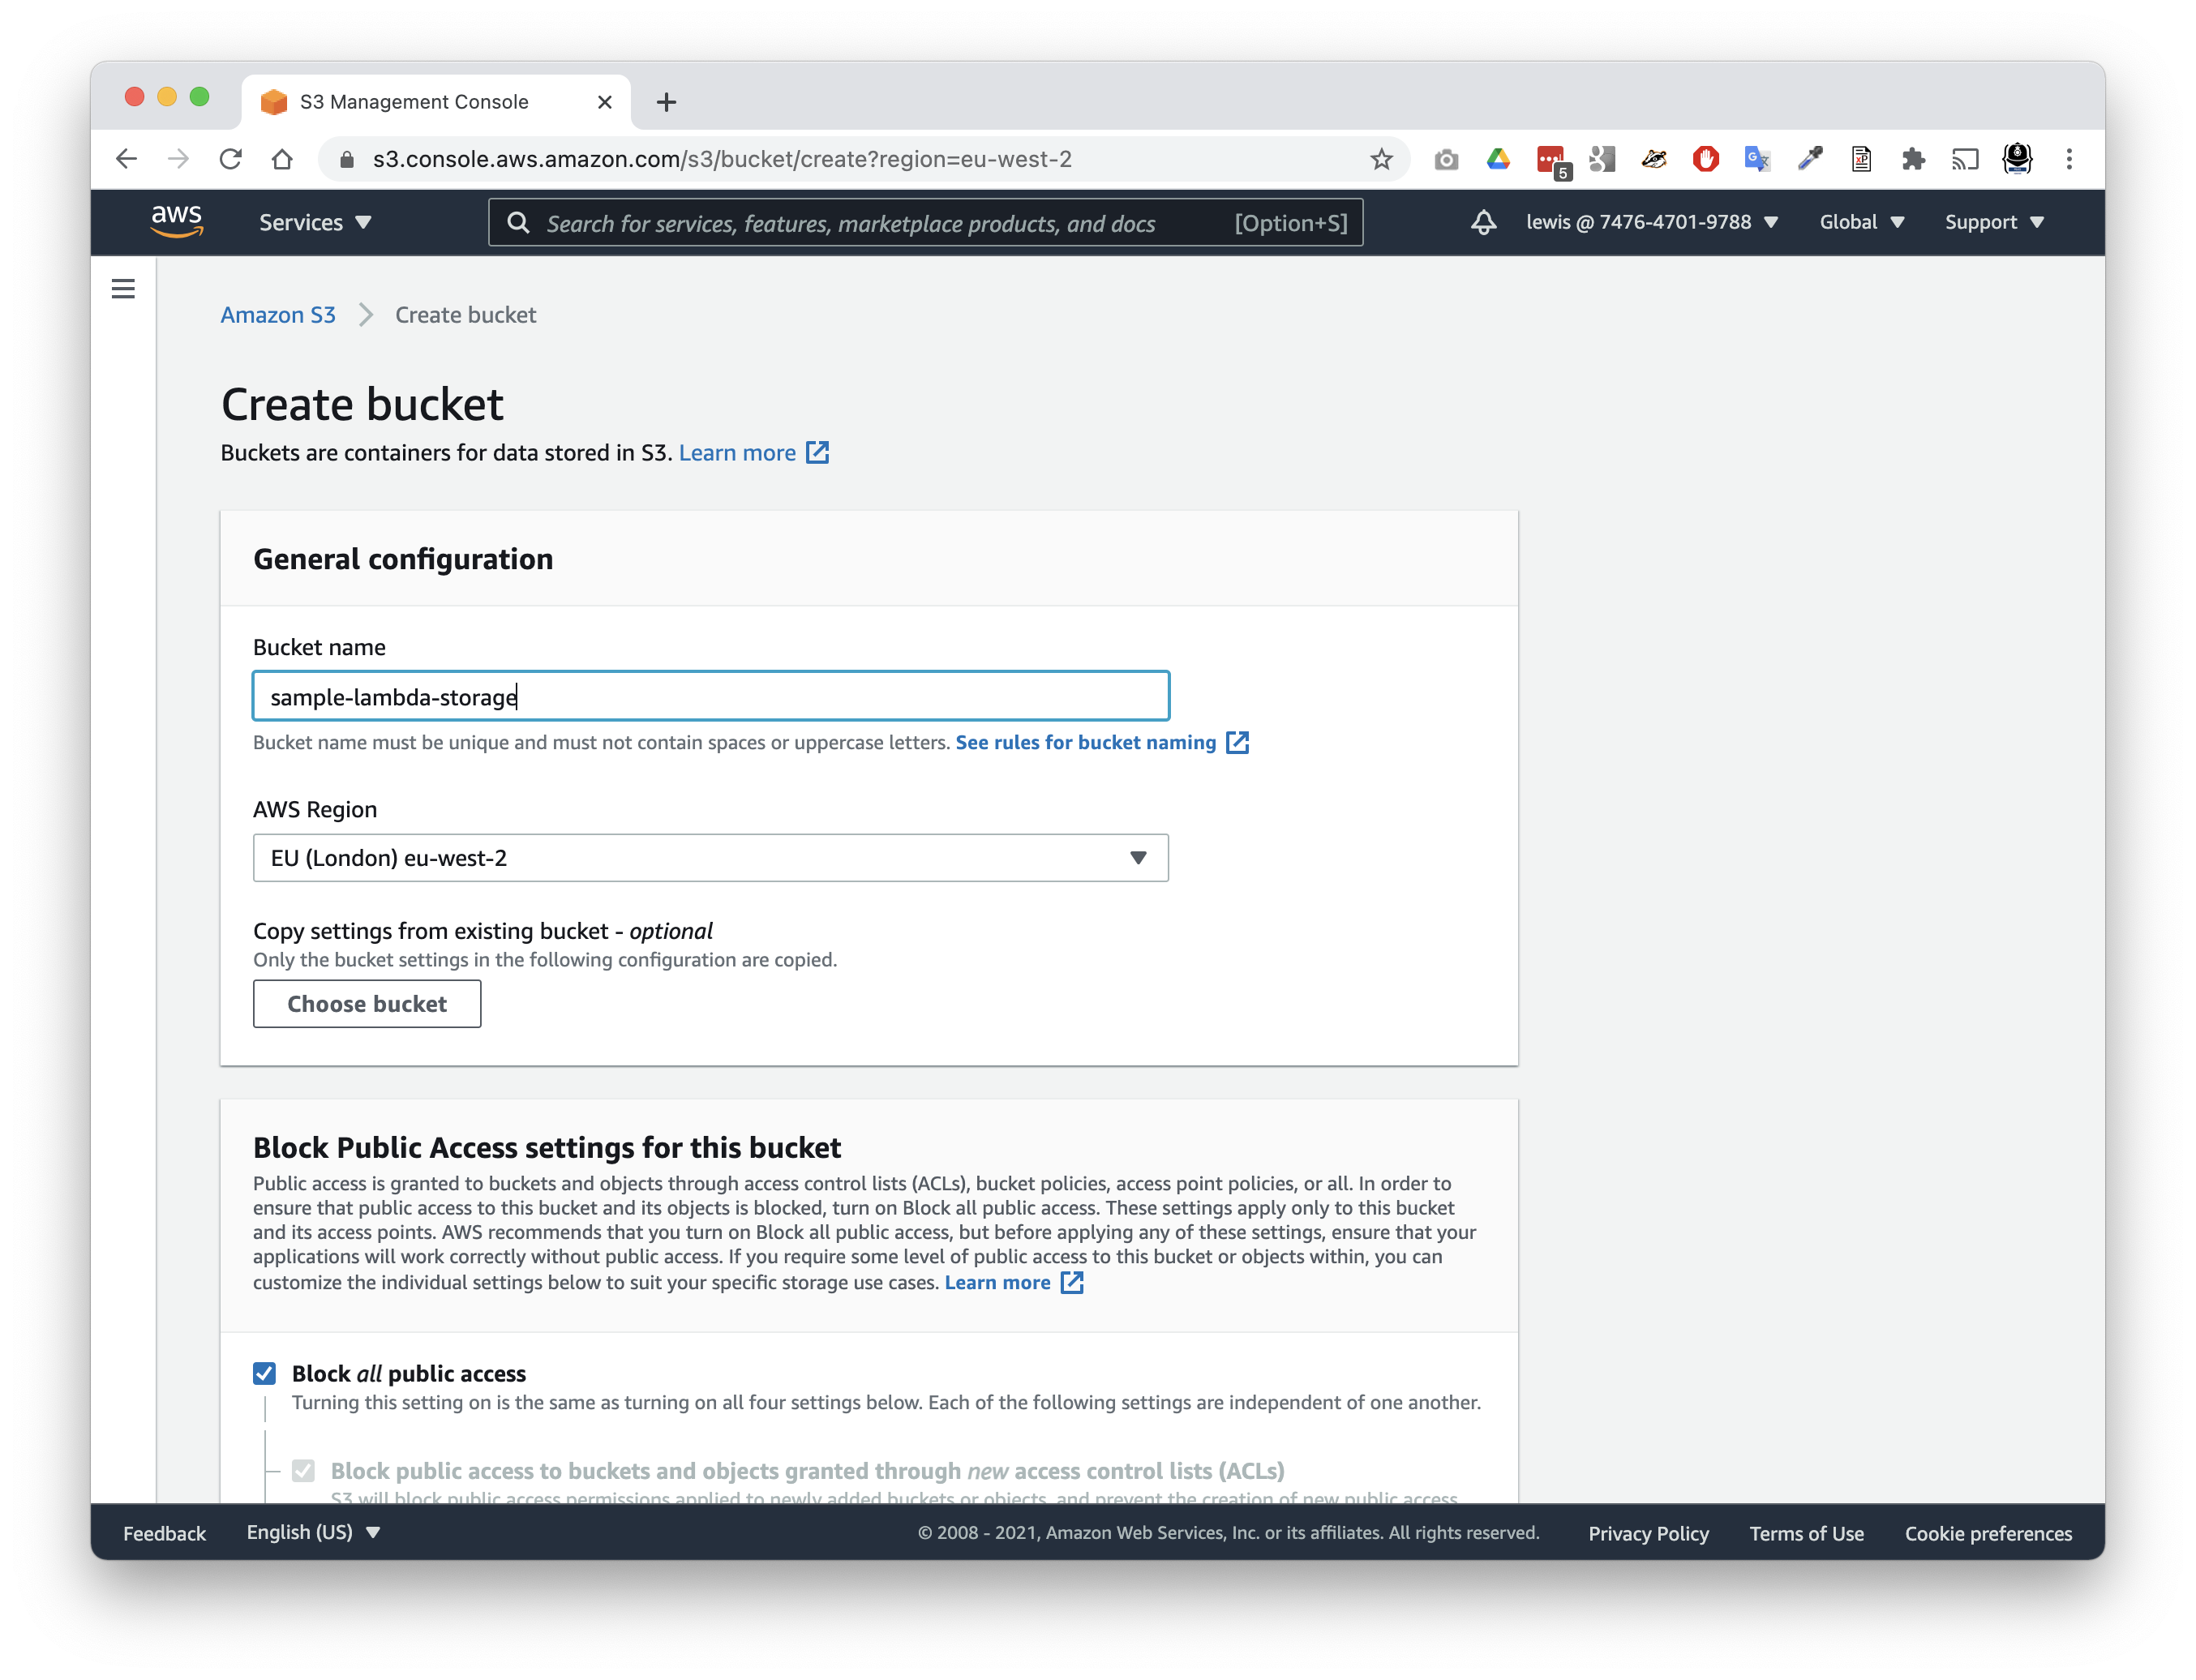The image size is (2196, 1680).
Task: Click external link icon after Buckets description
Action: (x=817, y=453)
